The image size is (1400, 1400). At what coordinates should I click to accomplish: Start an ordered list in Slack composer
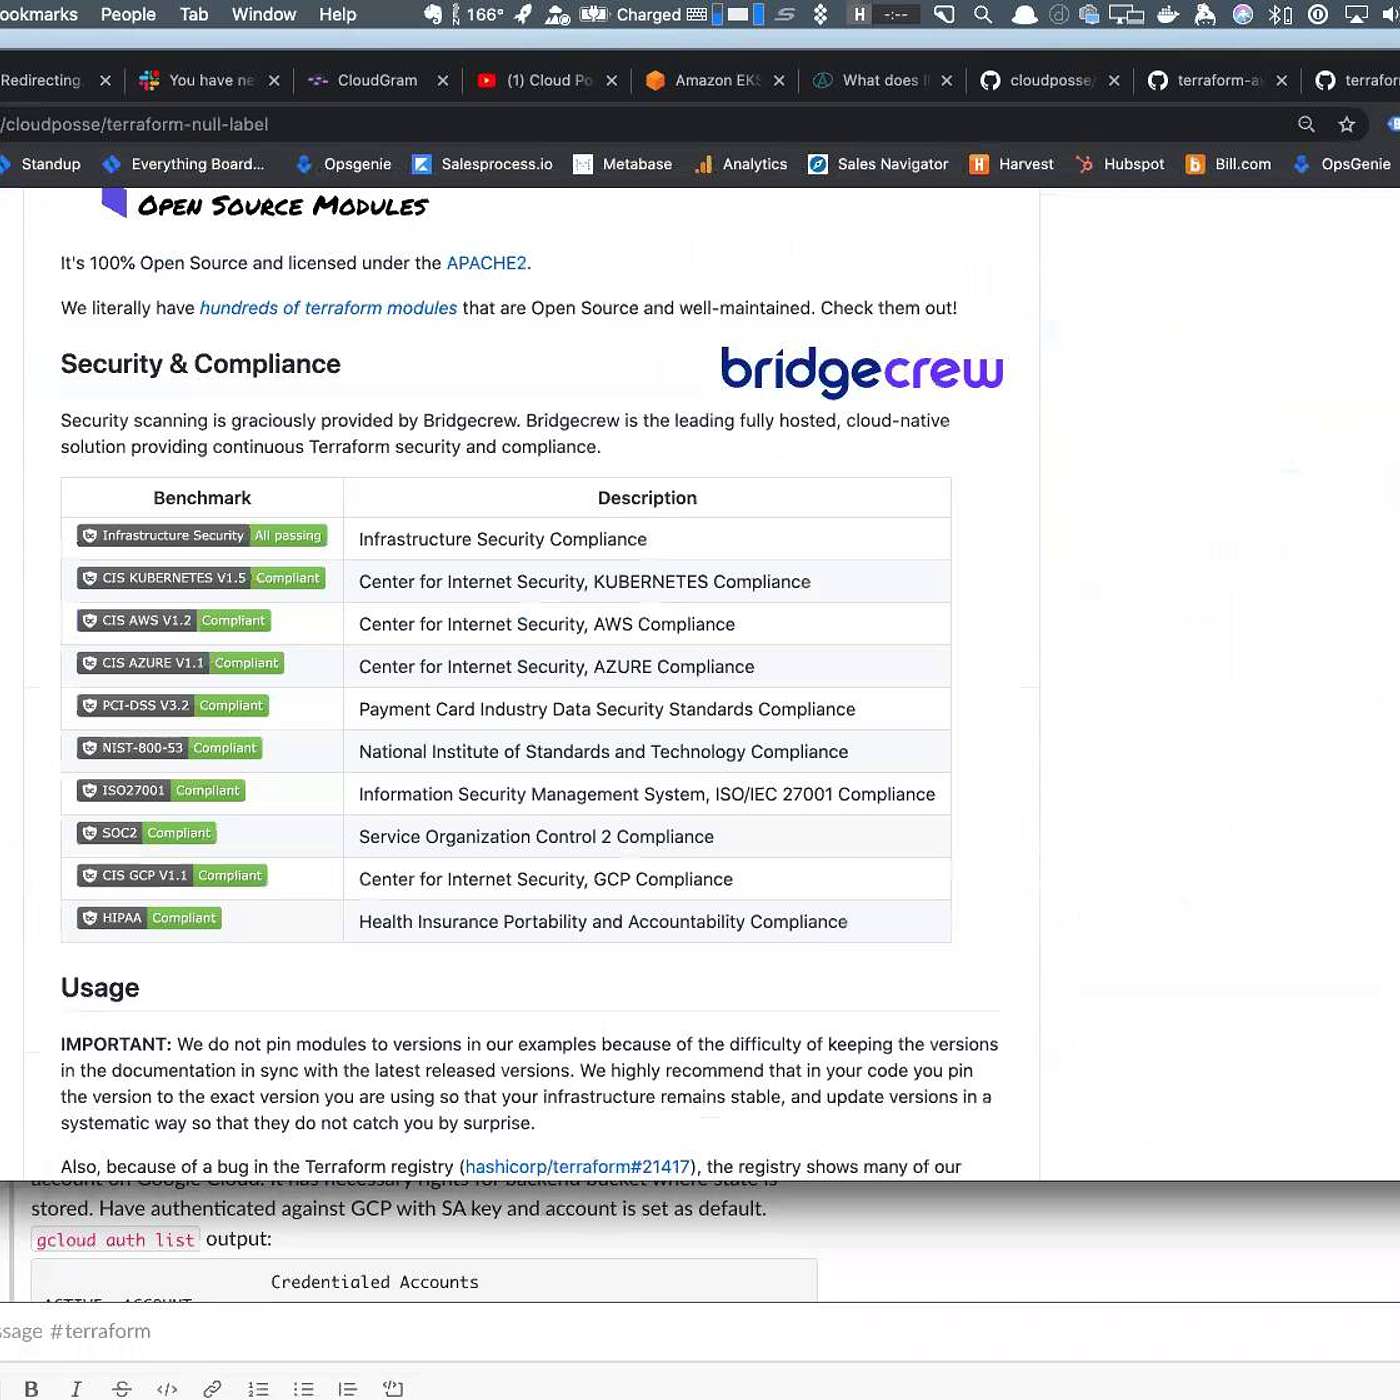pos(258,1388)
